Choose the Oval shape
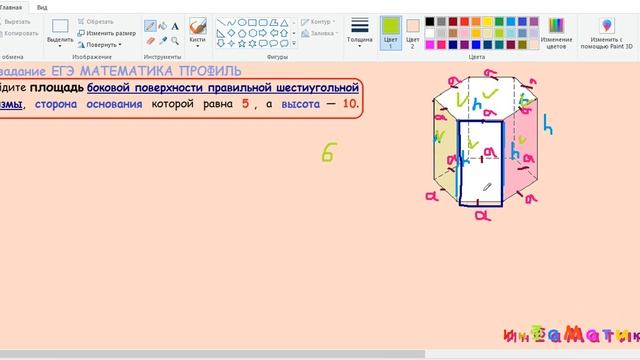Viewport: 640px width, 360px height. pos(242,22)
